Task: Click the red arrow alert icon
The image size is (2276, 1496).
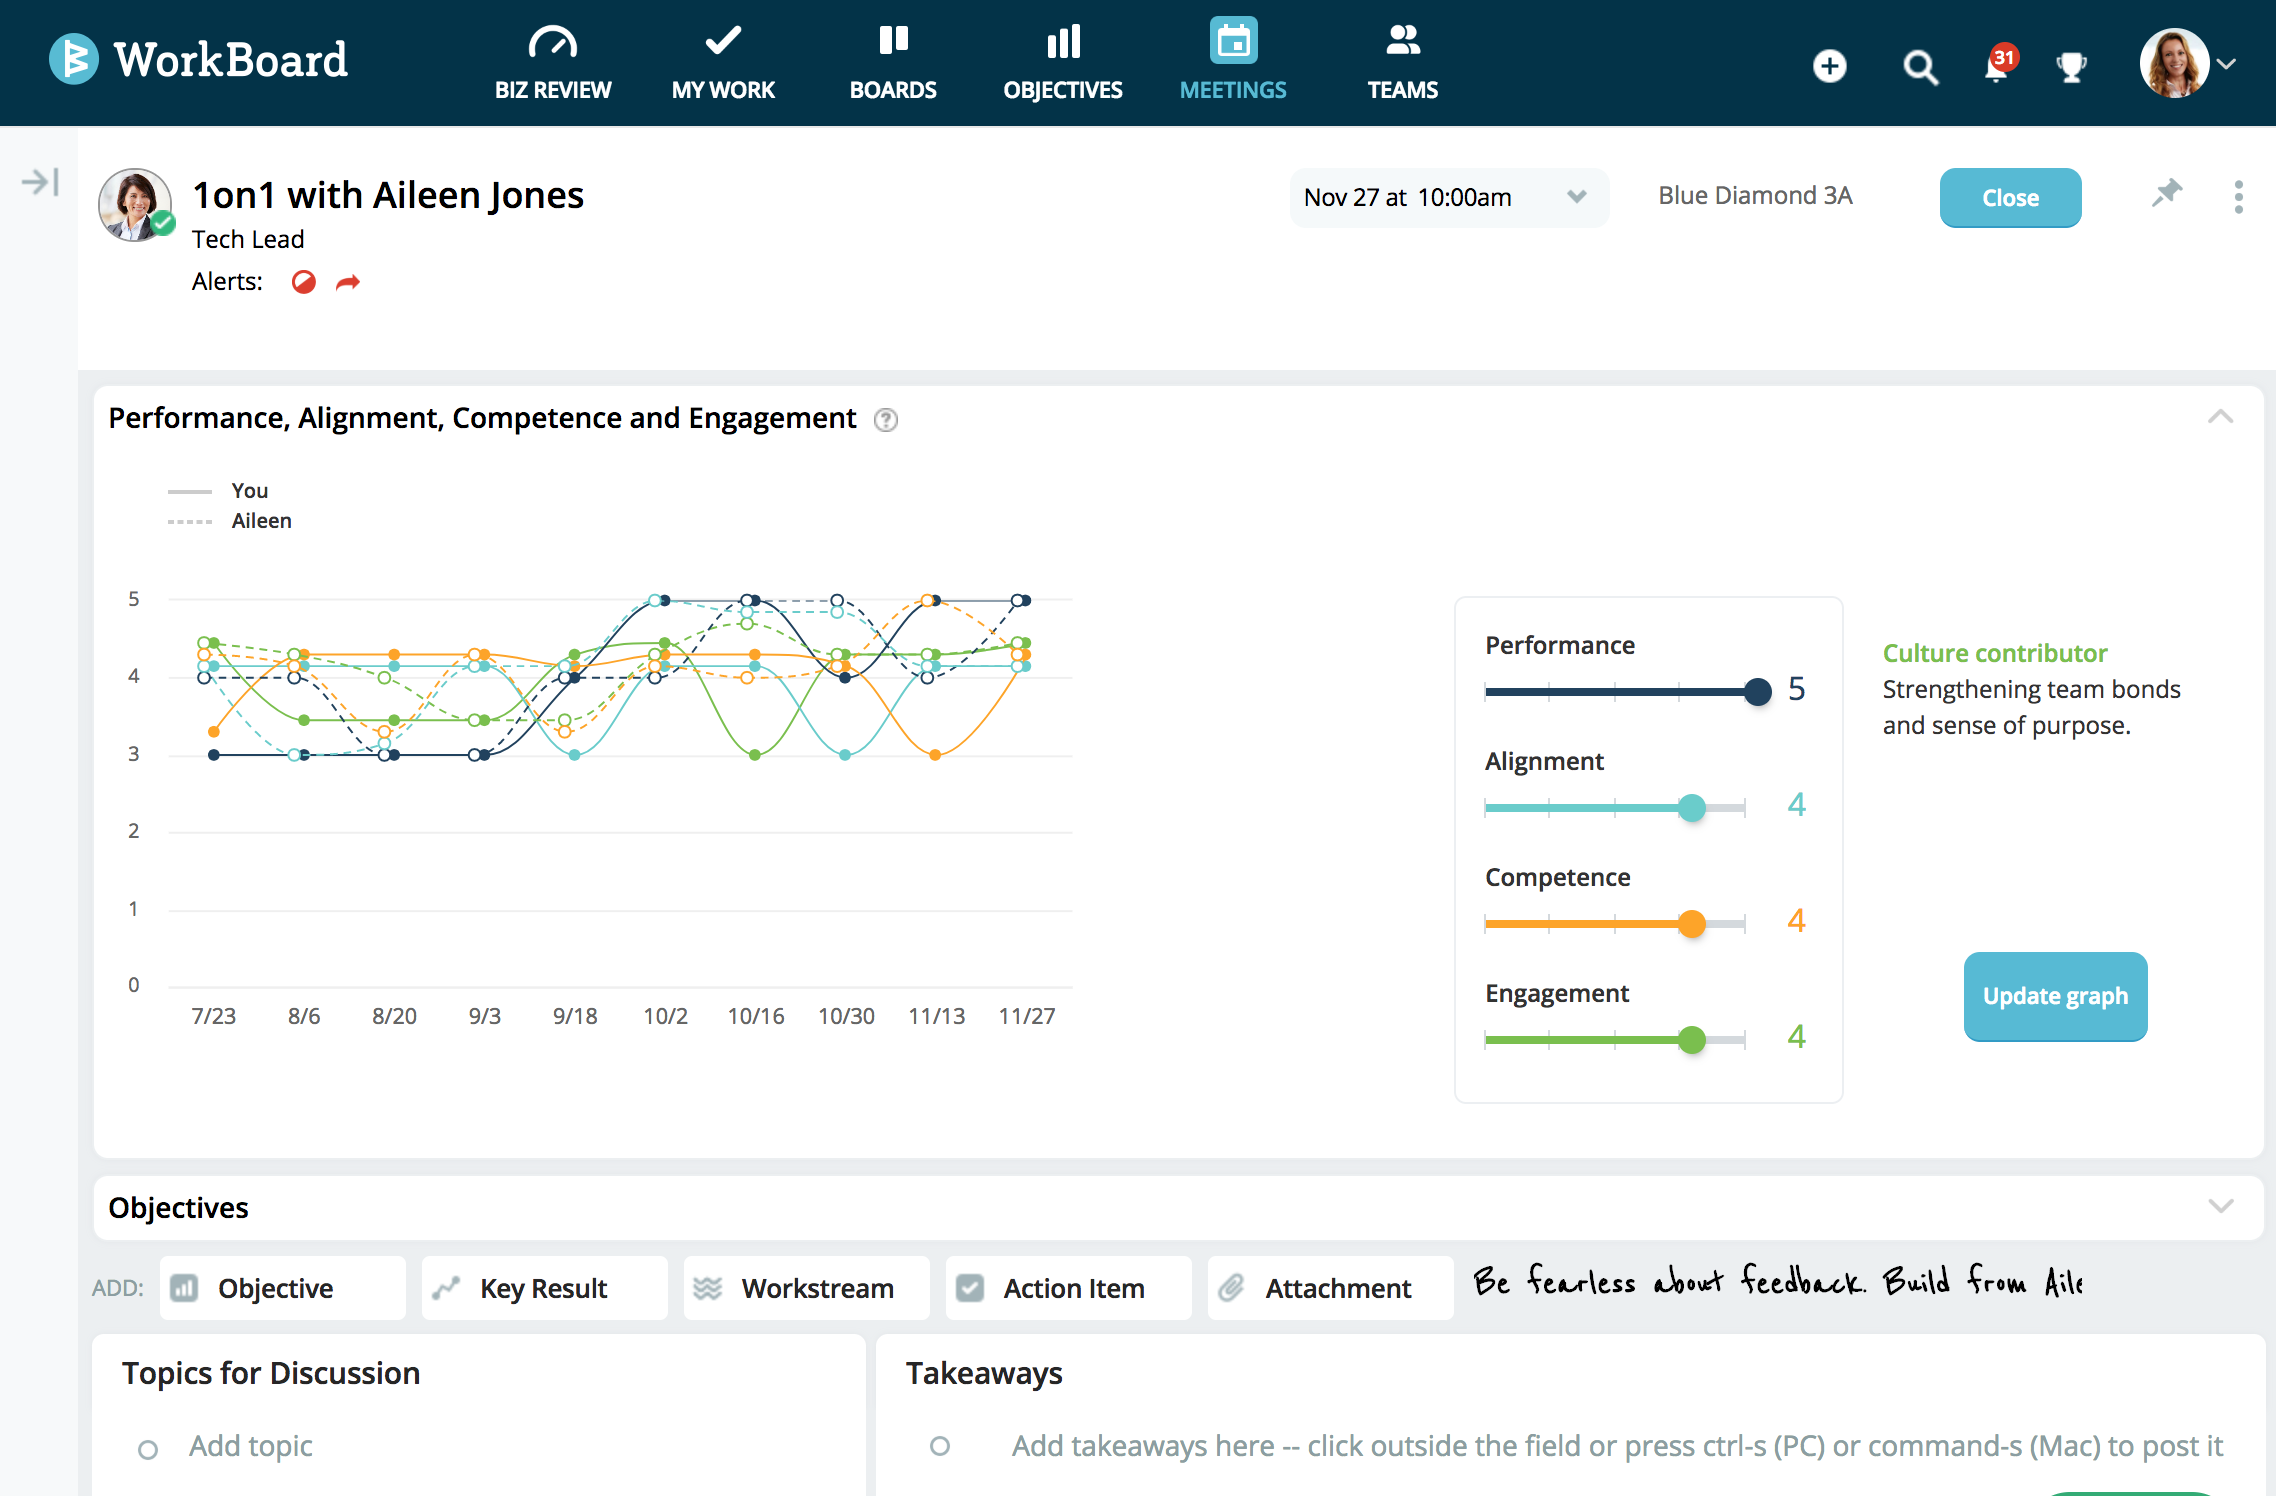Action: click(x=347, y=283)
